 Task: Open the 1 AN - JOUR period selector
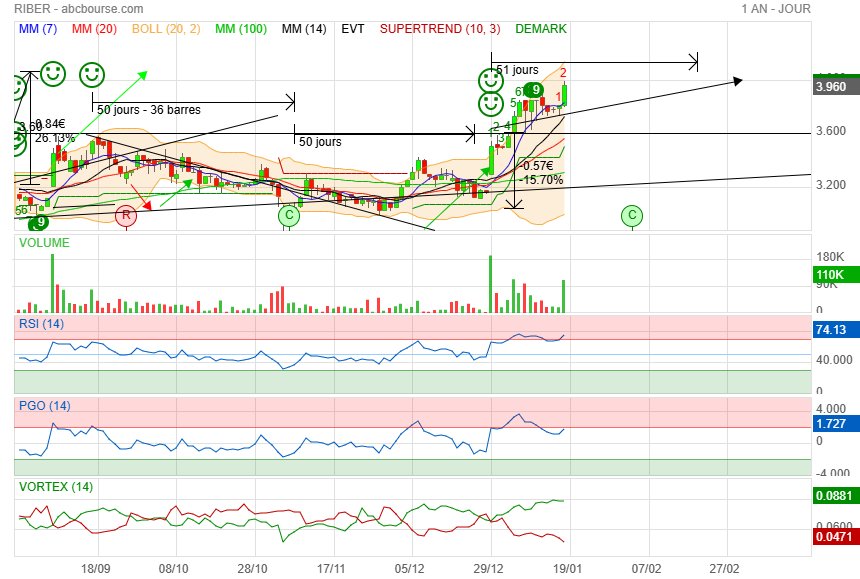point(776,9)
